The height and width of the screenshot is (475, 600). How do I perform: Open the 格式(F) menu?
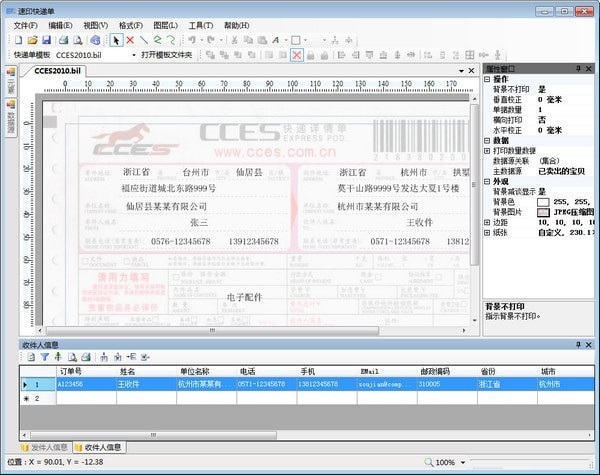click(x=131, y=25)
